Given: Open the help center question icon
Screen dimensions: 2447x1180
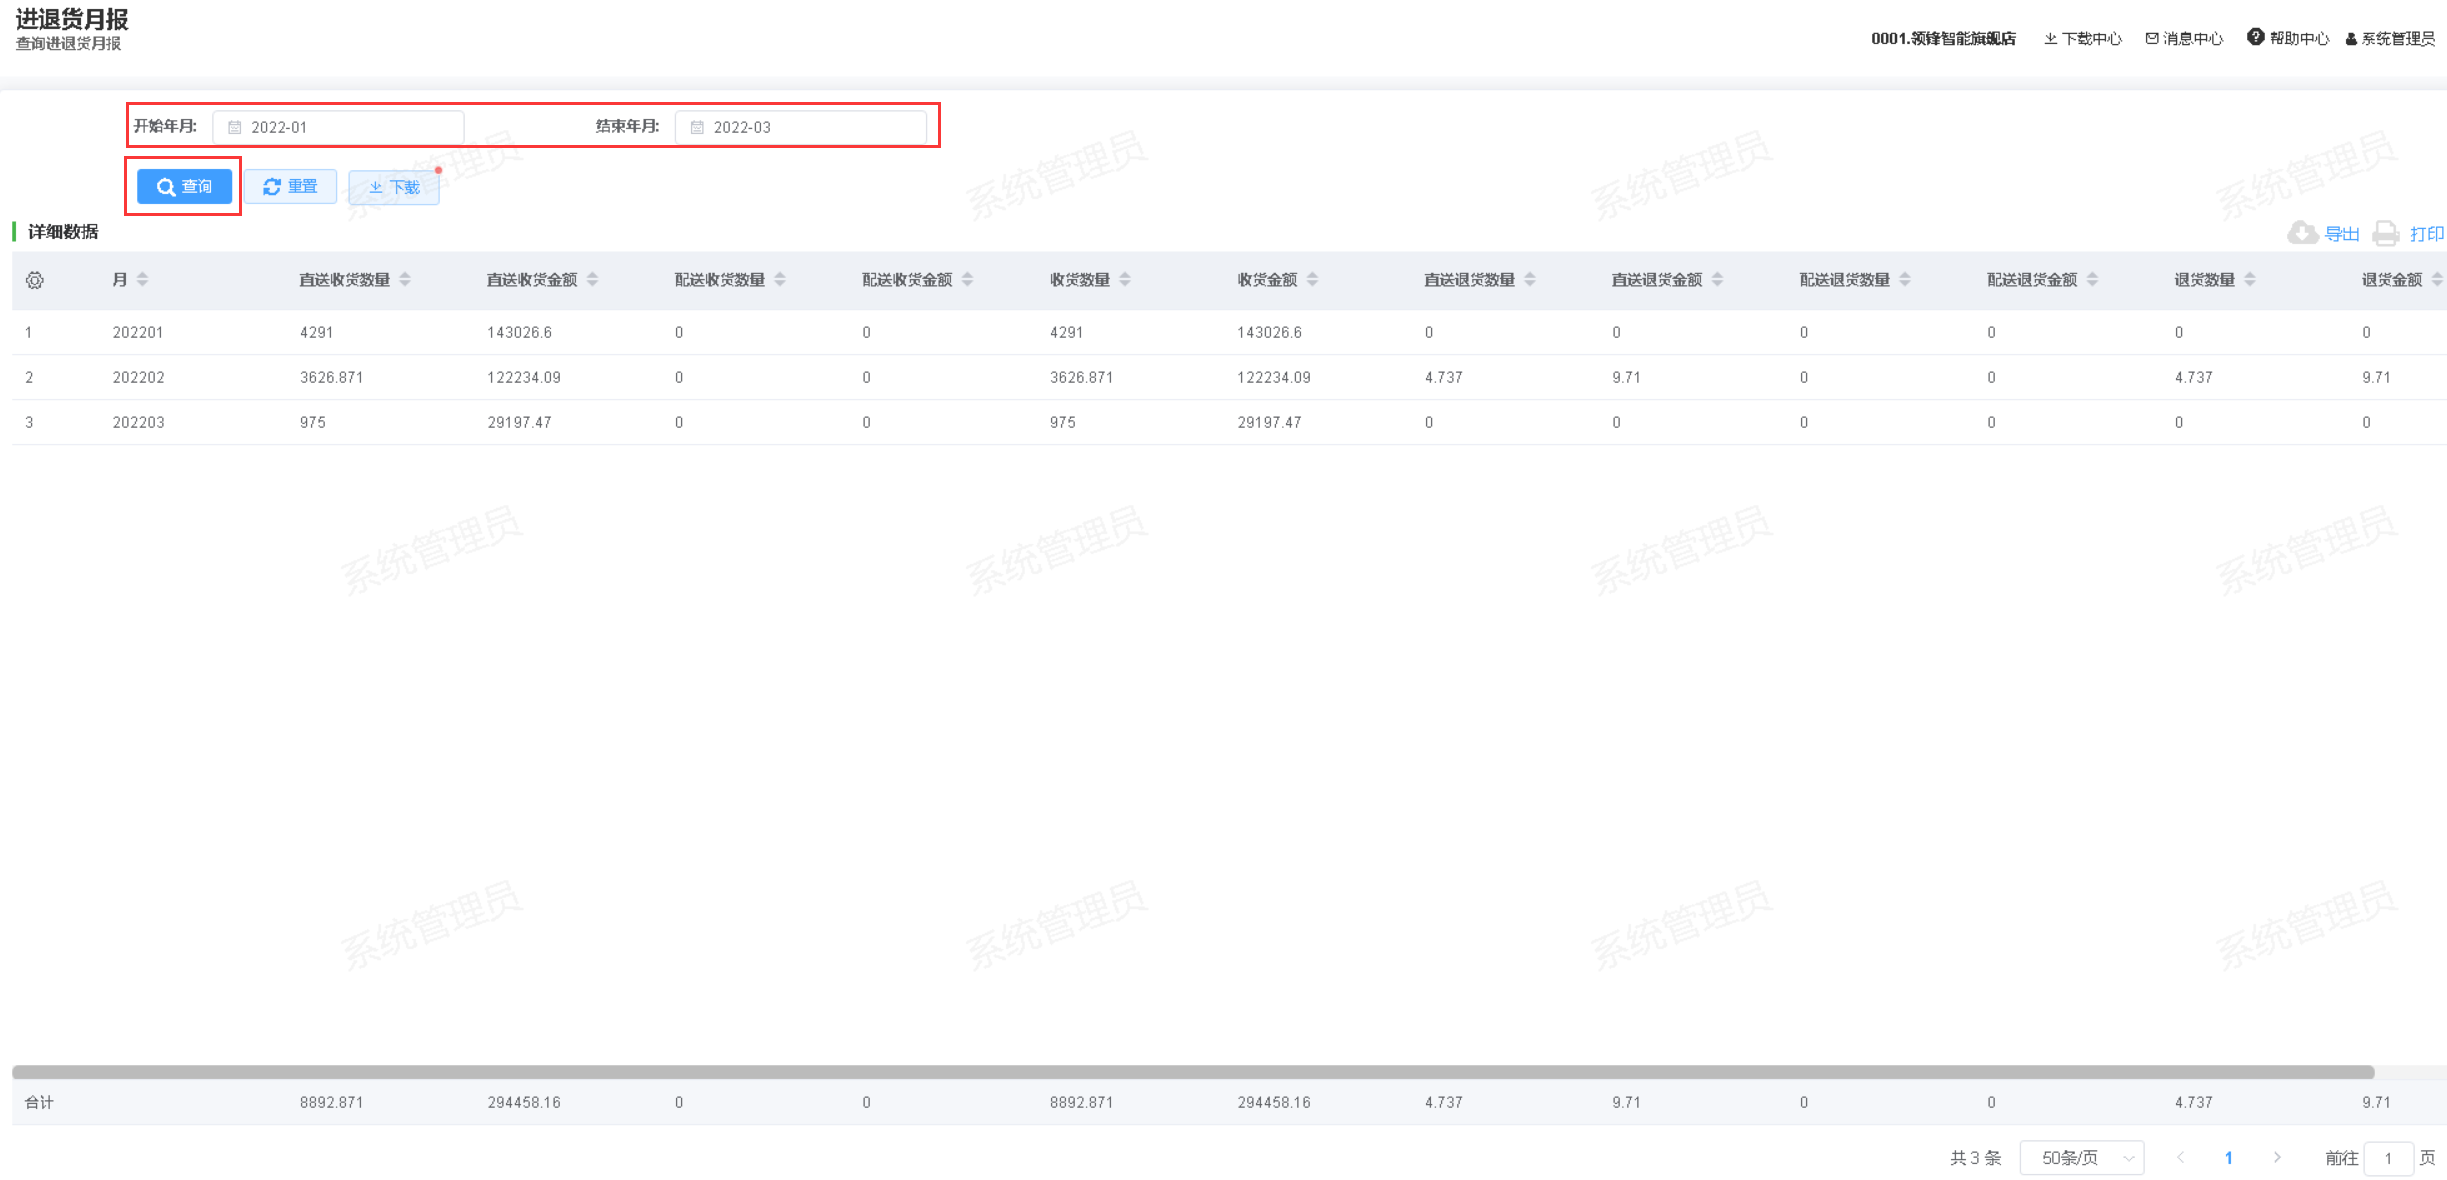Looking at the screenshot, I should 2255,37.
